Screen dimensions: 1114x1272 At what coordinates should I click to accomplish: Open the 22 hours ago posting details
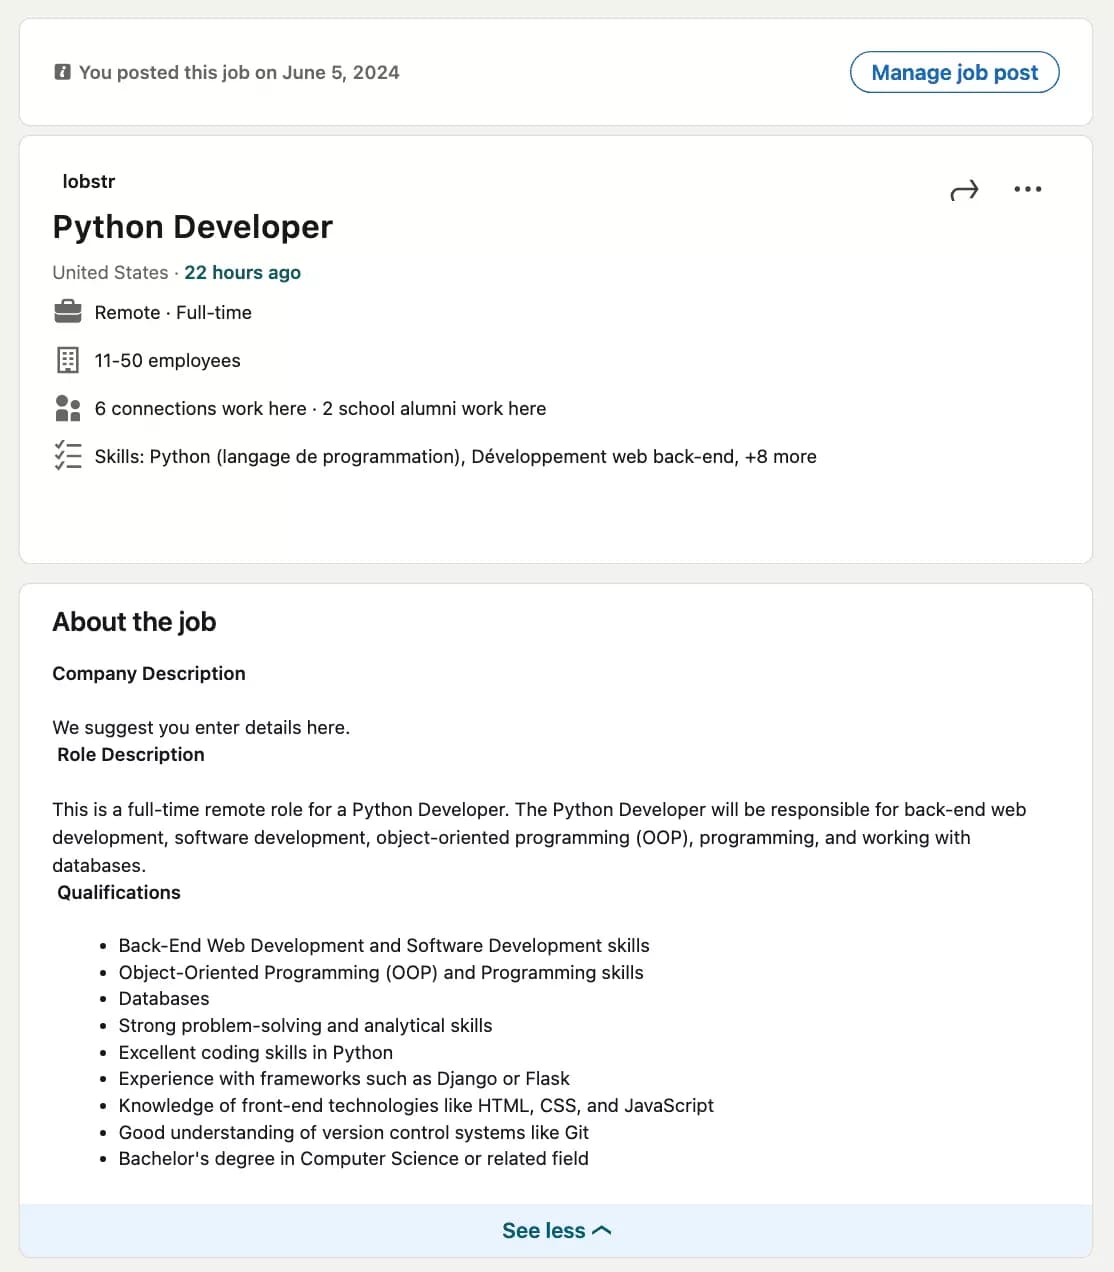click(242, 272)
